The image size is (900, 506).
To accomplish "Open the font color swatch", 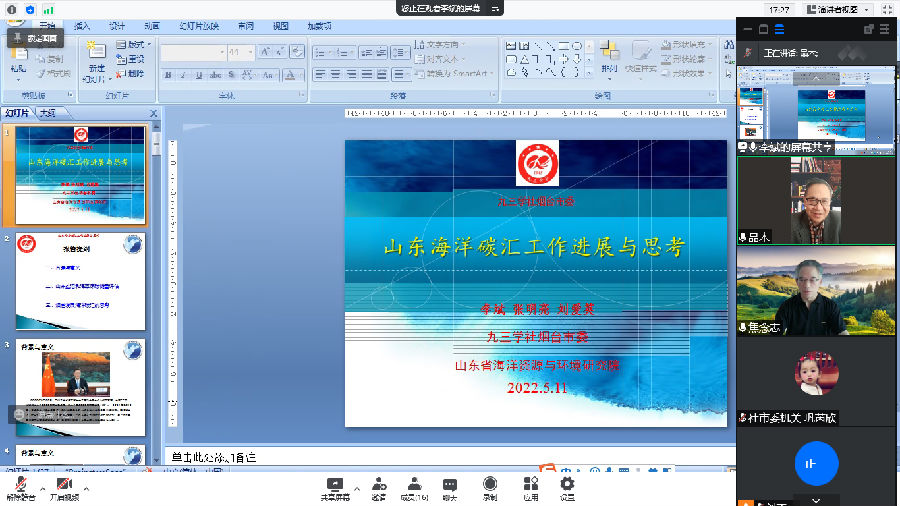I will click(290, 75).
